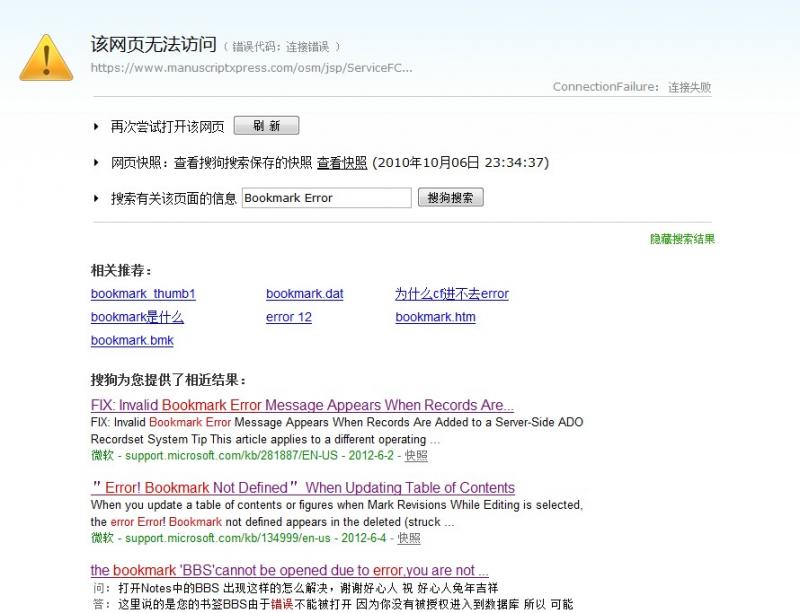Open the bookmark_thumb1 suggestion link

tap(143, 294)
